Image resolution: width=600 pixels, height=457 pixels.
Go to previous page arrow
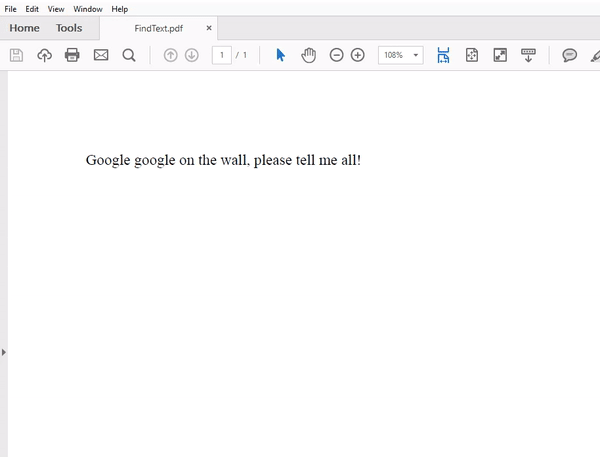point(170,55)
